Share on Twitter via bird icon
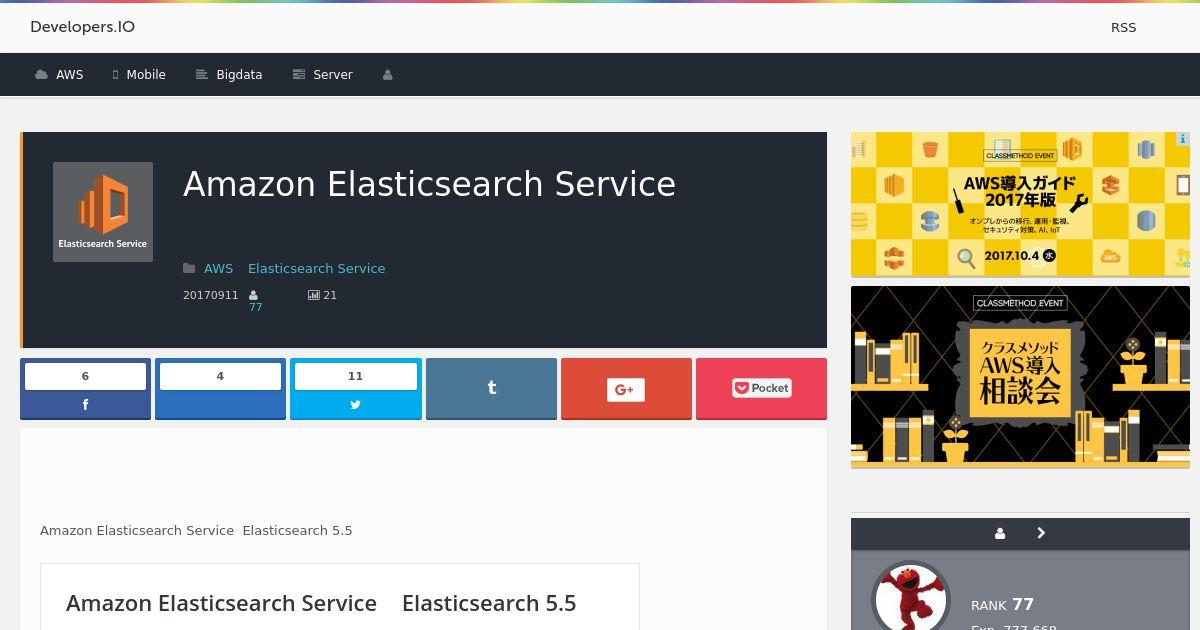This screenshot has height=630, width=1200. pyautogui.click(x=355, y=405)
